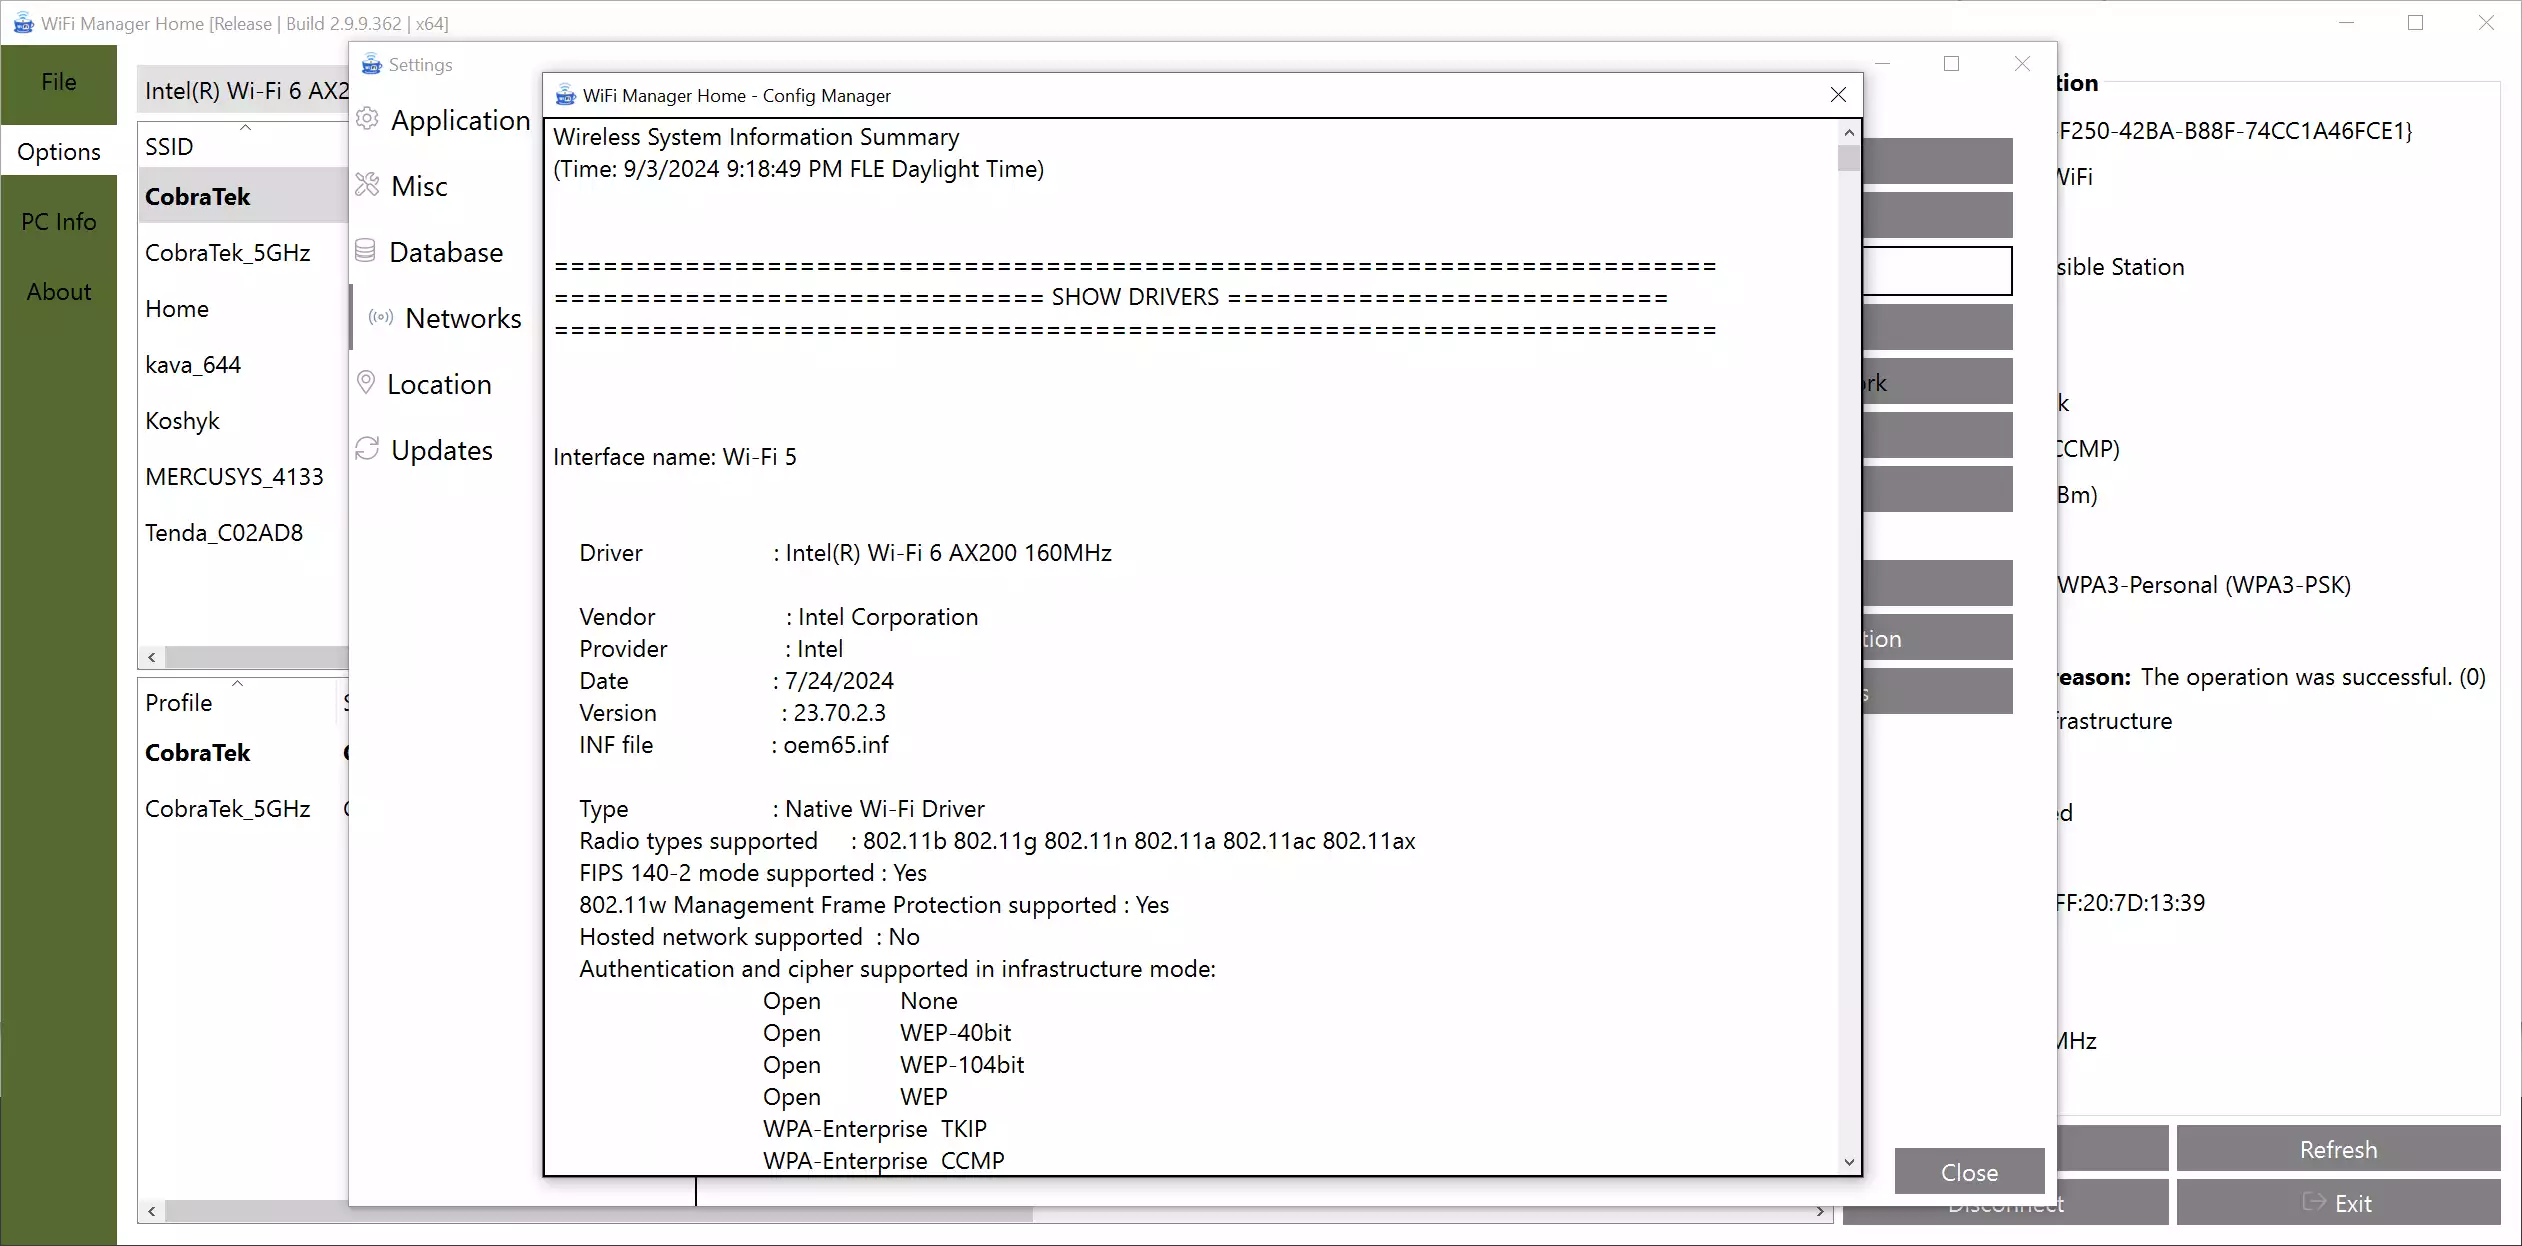The width and height of the screenshot is (2522, 1246).
Task: Select the CobraTek profile row
Action: 243,752
